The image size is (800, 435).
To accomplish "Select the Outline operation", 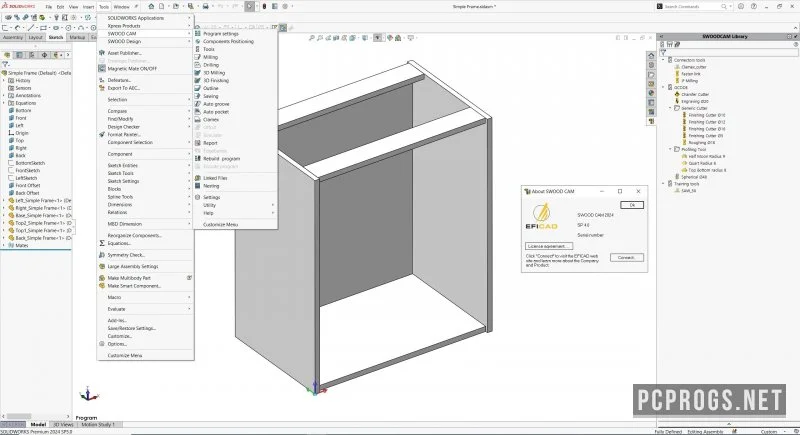I will (x=211, y=88).
